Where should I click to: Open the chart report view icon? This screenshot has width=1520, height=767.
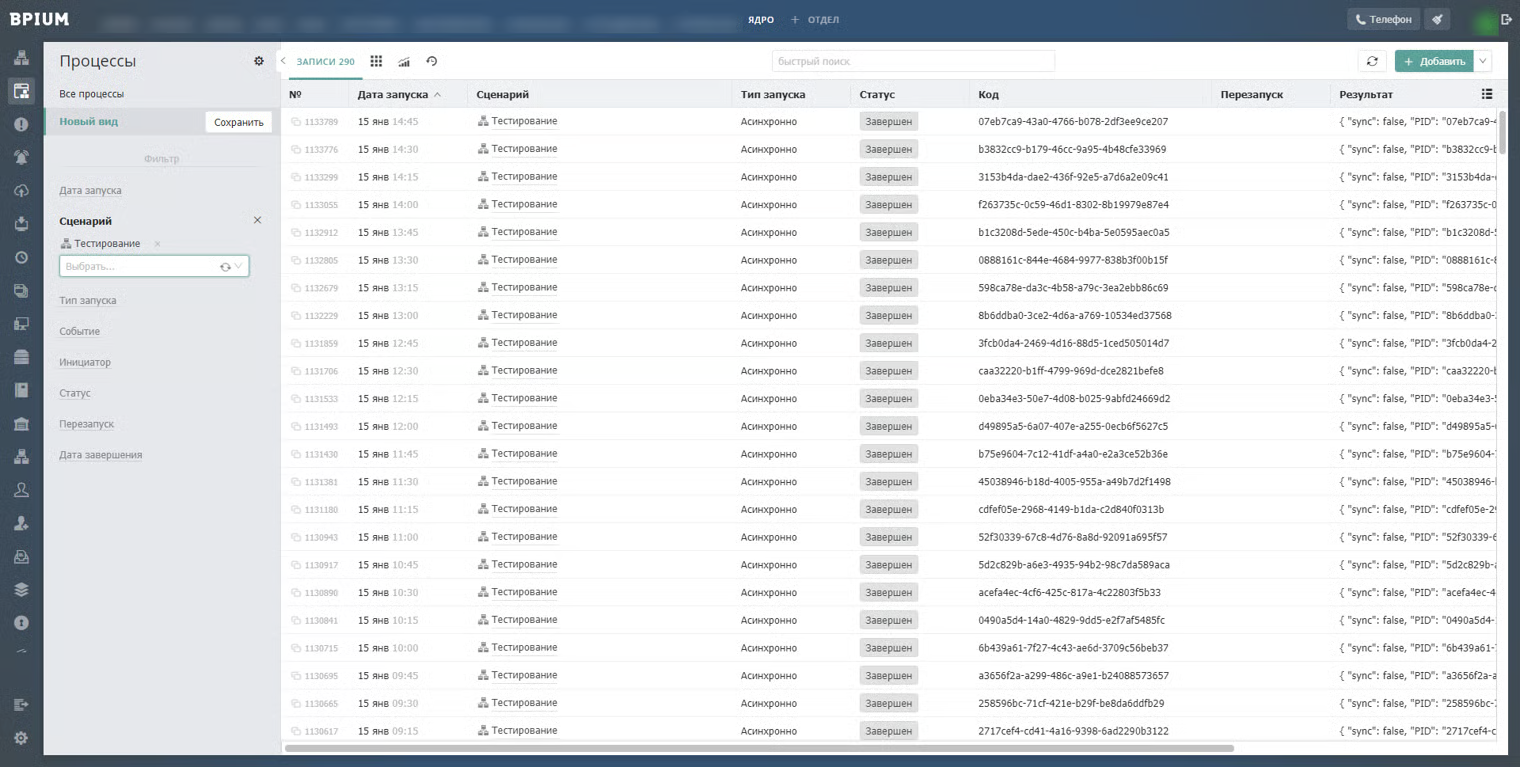(404, 61)
